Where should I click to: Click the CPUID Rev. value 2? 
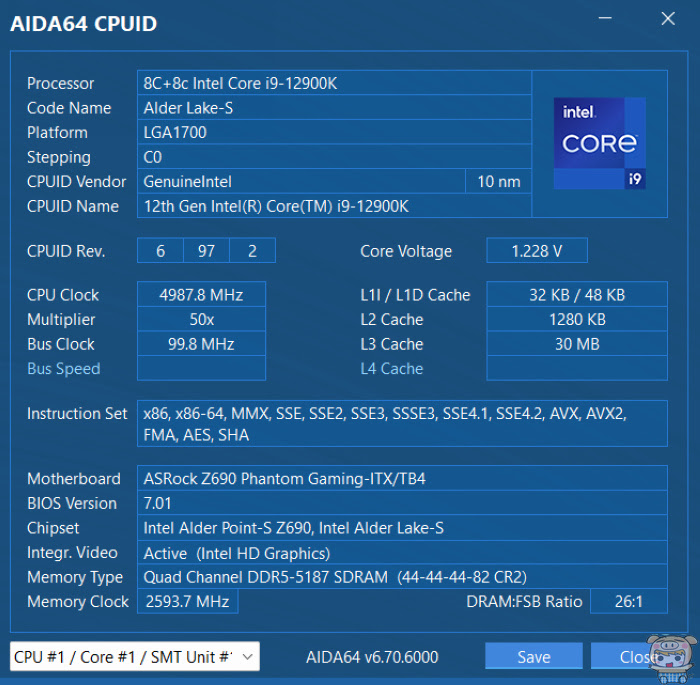point(252,251)
